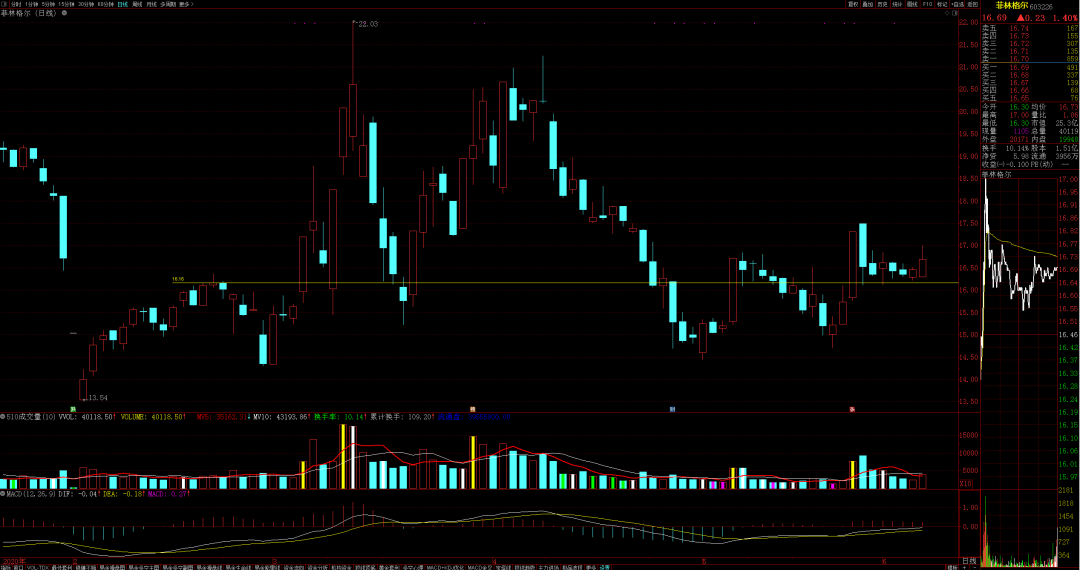Click the 外盘 20171 value
Viewport: 1080px width, 570px height.
(x=1019, y=138)
